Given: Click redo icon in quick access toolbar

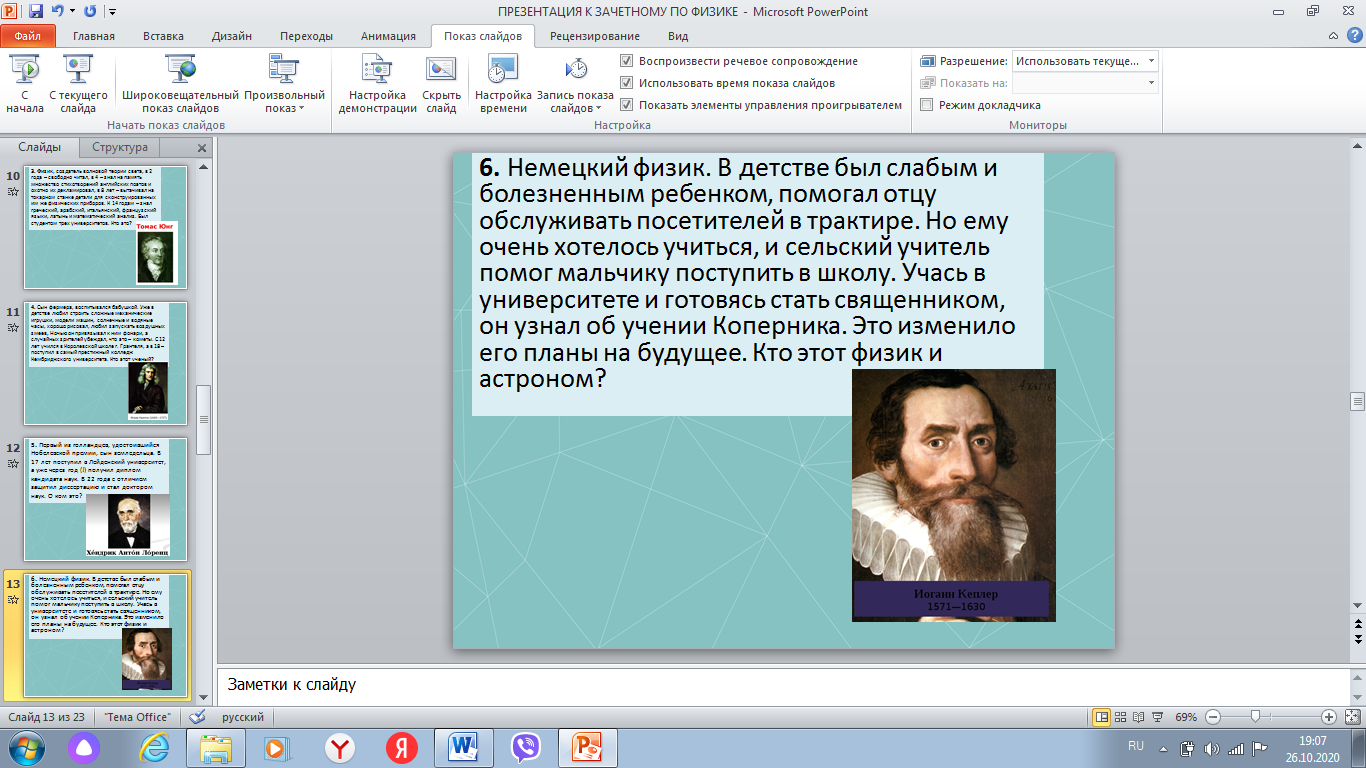Looking at the screenshot, I should [x=91, y=11].
